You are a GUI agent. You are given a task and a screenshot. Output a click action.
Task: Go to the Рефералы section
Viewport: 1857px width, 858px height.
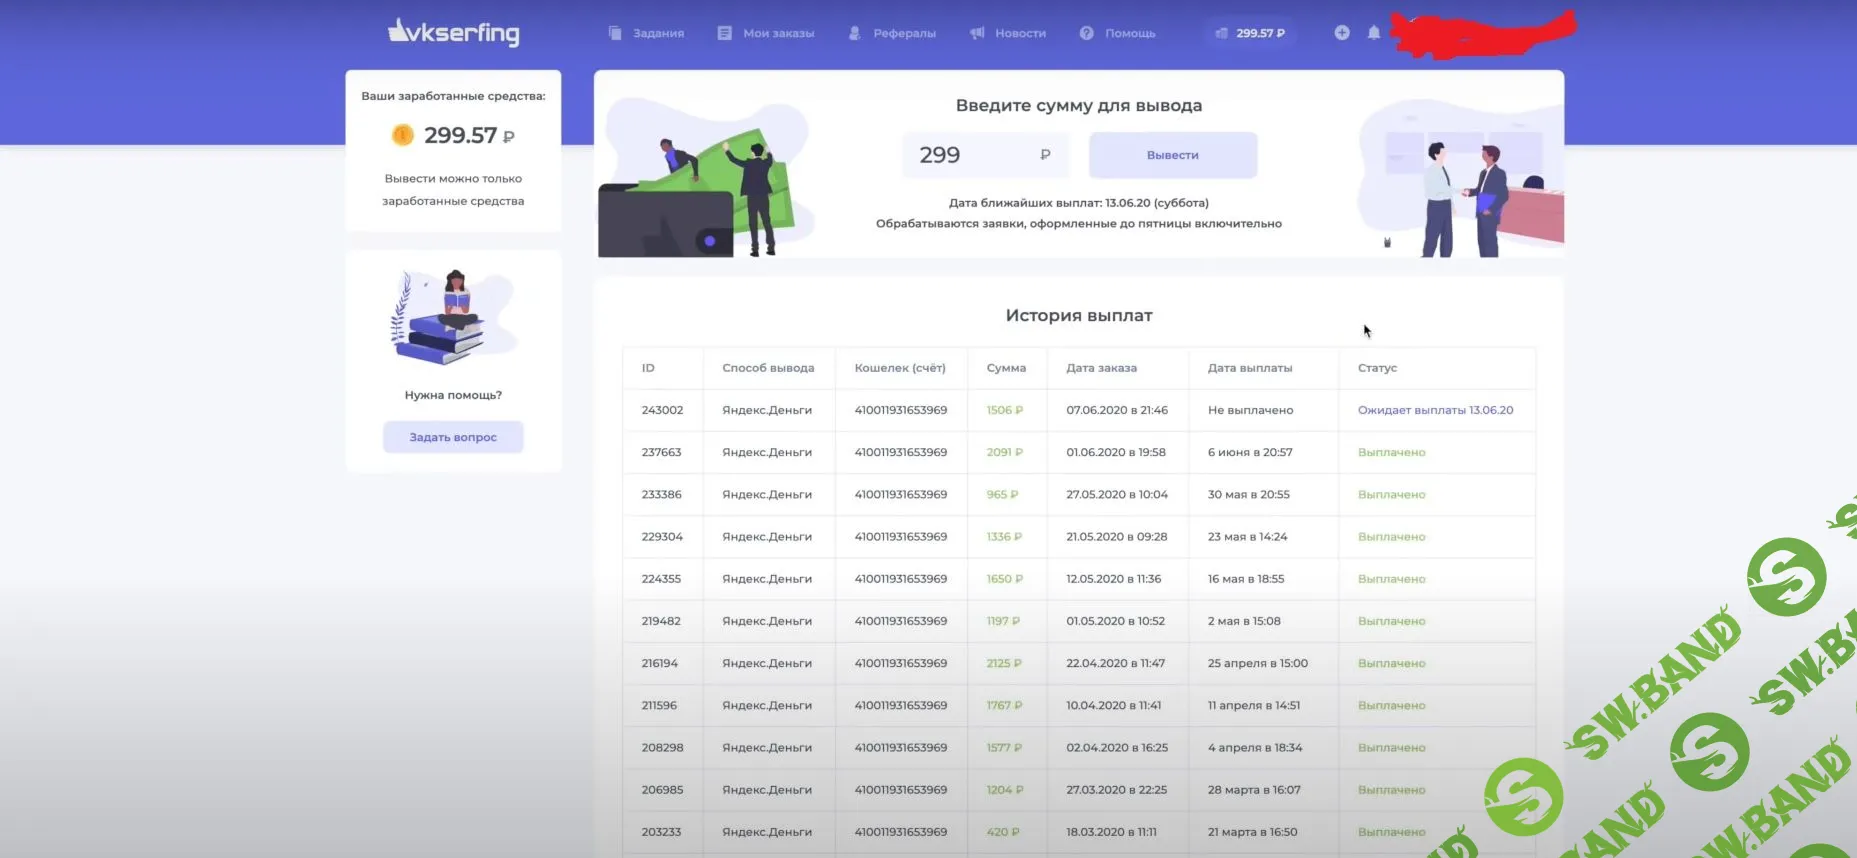click(x=892, y=33)
